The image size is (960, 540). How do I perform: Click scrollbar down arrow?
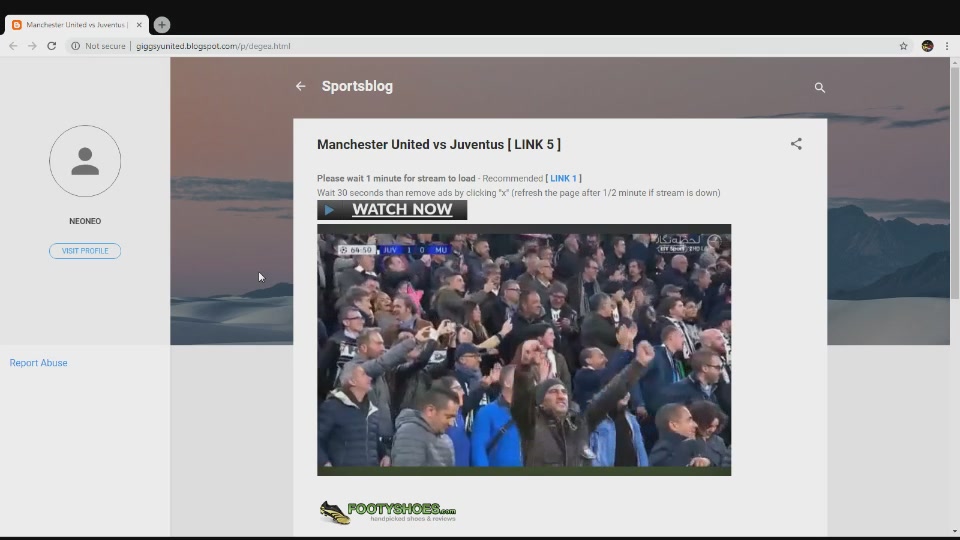(x=954, y=531)
